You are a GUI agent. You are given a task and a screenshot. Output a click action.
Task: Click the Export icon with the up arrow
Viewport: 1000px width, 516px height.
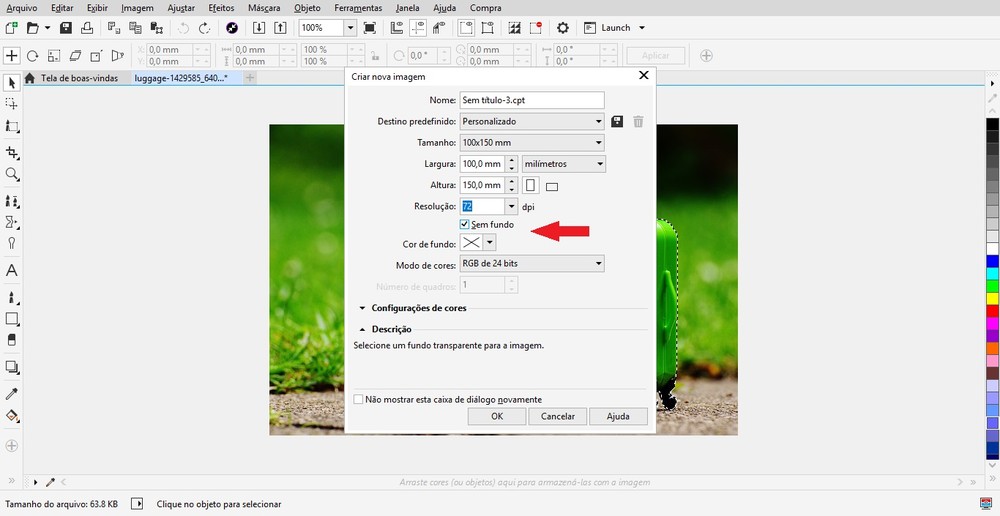click(x=280, y=27)
